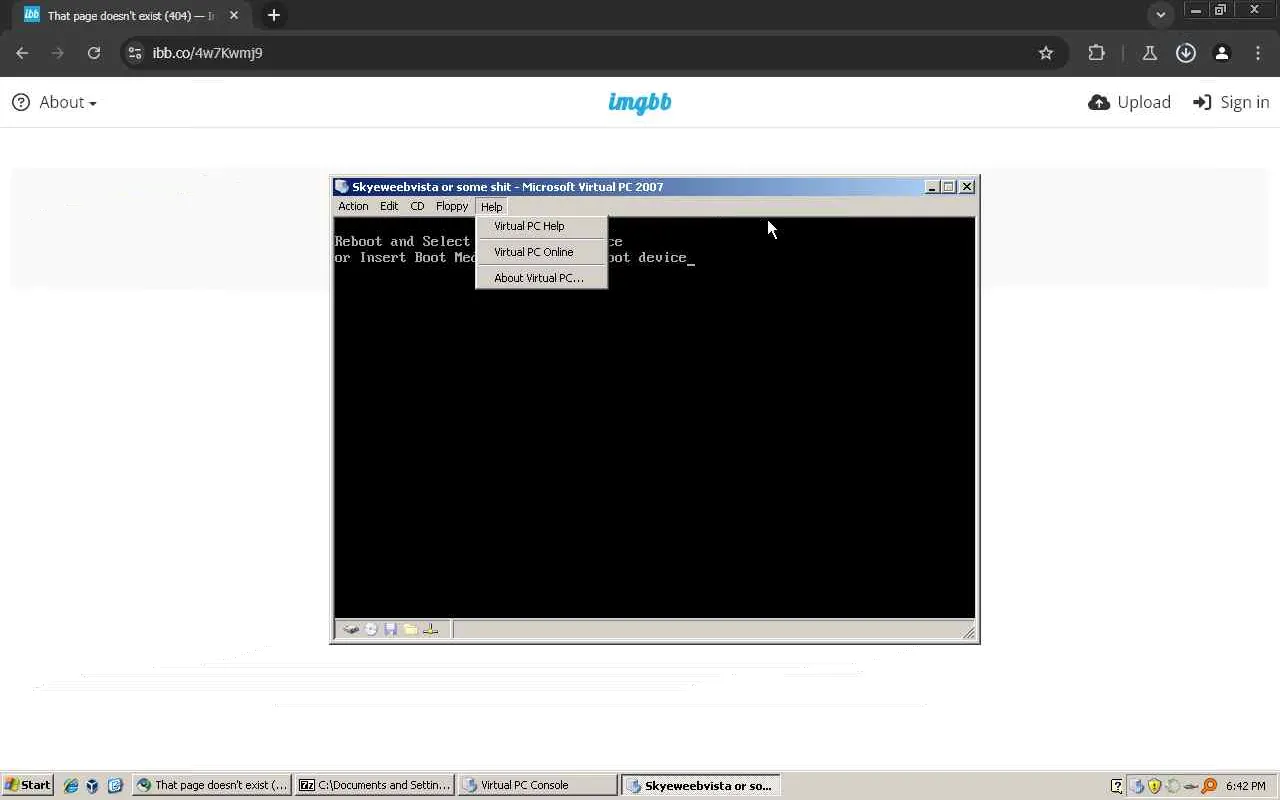This screenshot has height=800, width=1280.
Task: Bookmark this page with the star icon
Action: pyautogui.click(x=1046, y=53)
